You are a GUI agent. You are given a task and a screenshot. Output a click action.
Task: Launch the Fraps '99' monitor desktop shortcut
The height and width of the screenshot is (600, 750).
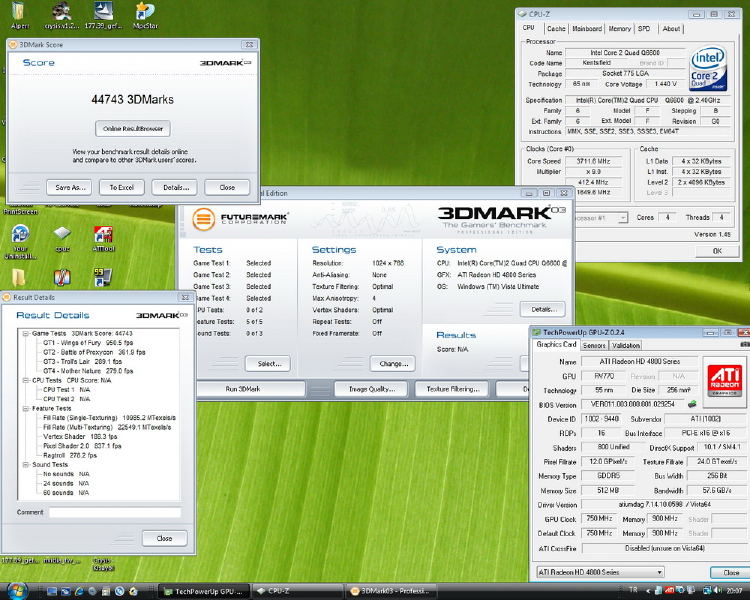[x=102, y=277]
